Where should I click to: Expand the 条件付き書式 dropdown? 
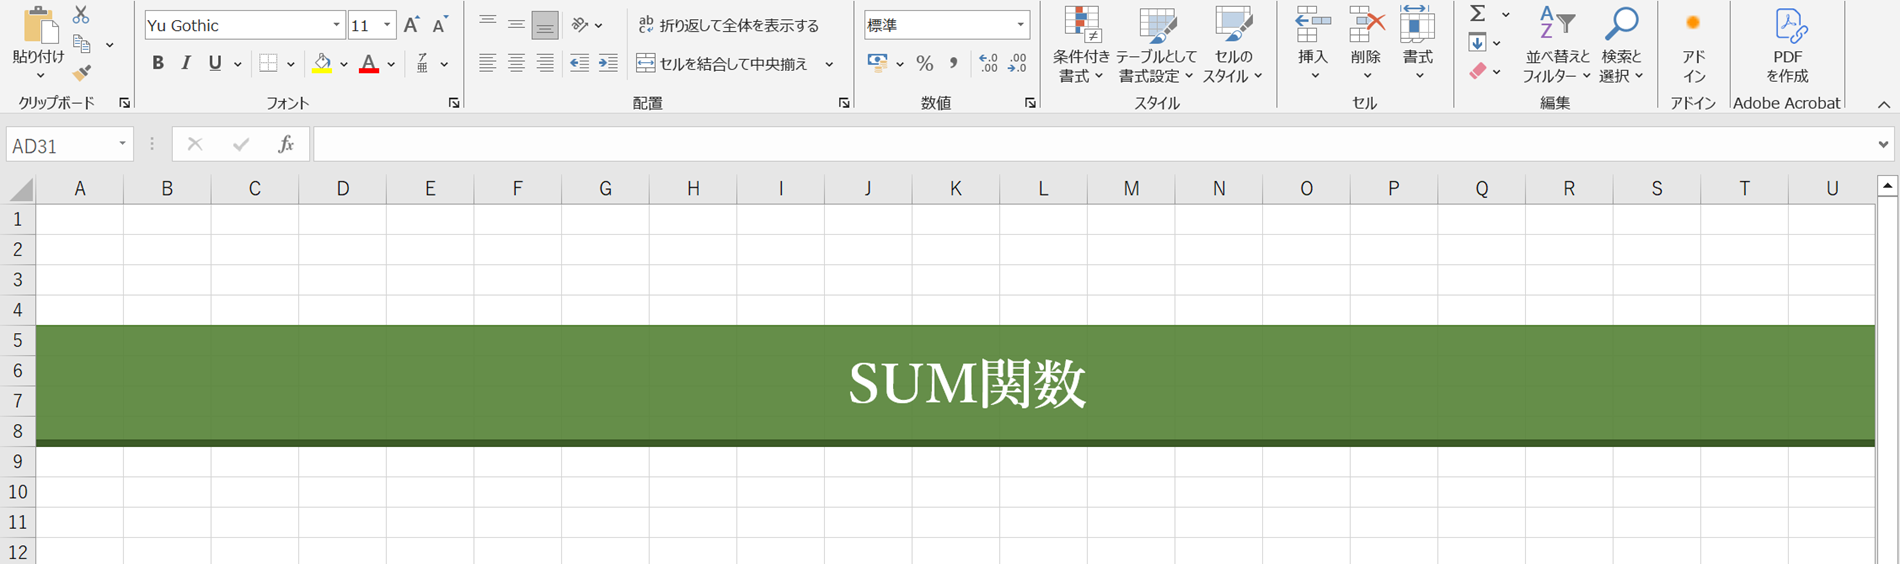[1080, 45]
